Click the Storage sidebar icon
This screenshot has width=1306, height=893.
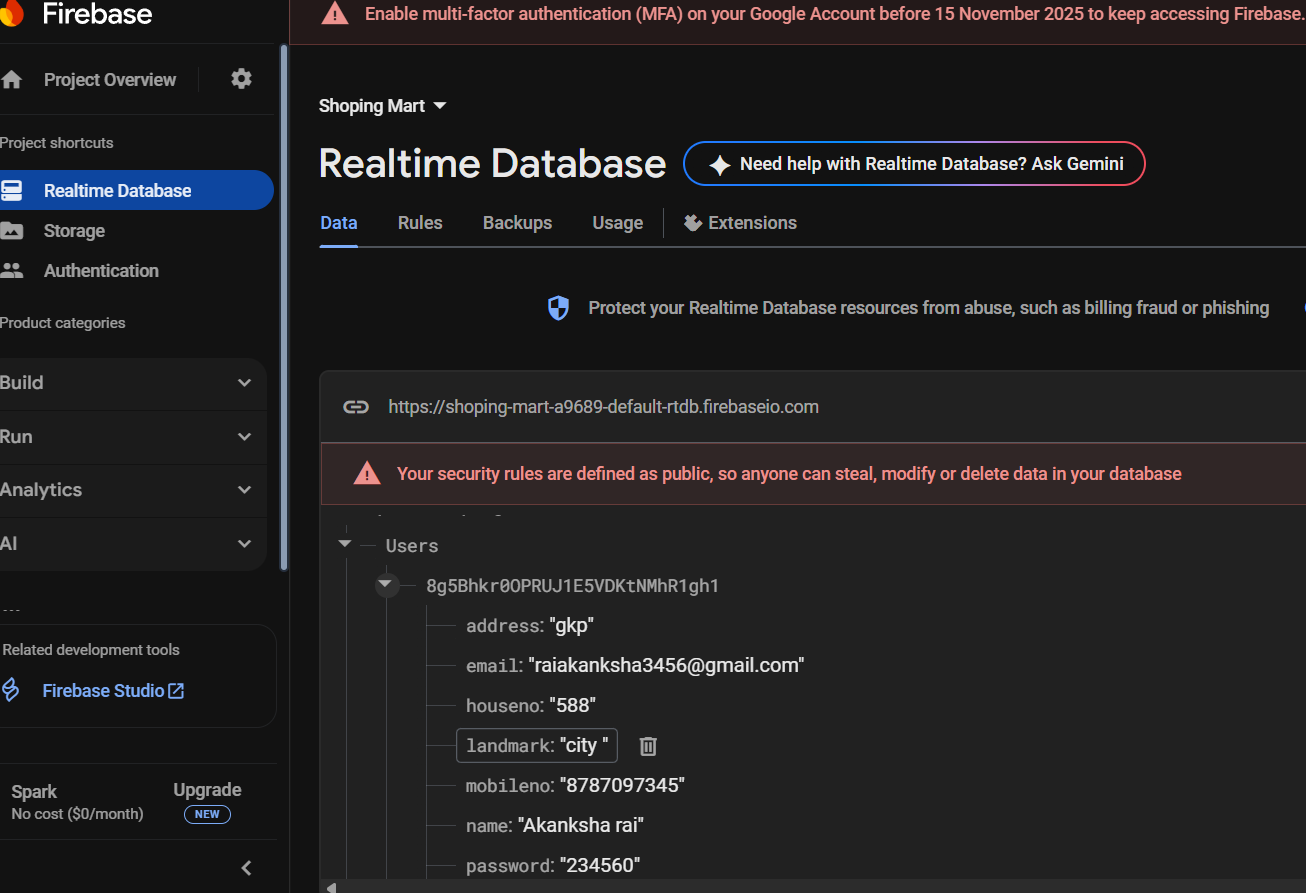pos(12,231)
